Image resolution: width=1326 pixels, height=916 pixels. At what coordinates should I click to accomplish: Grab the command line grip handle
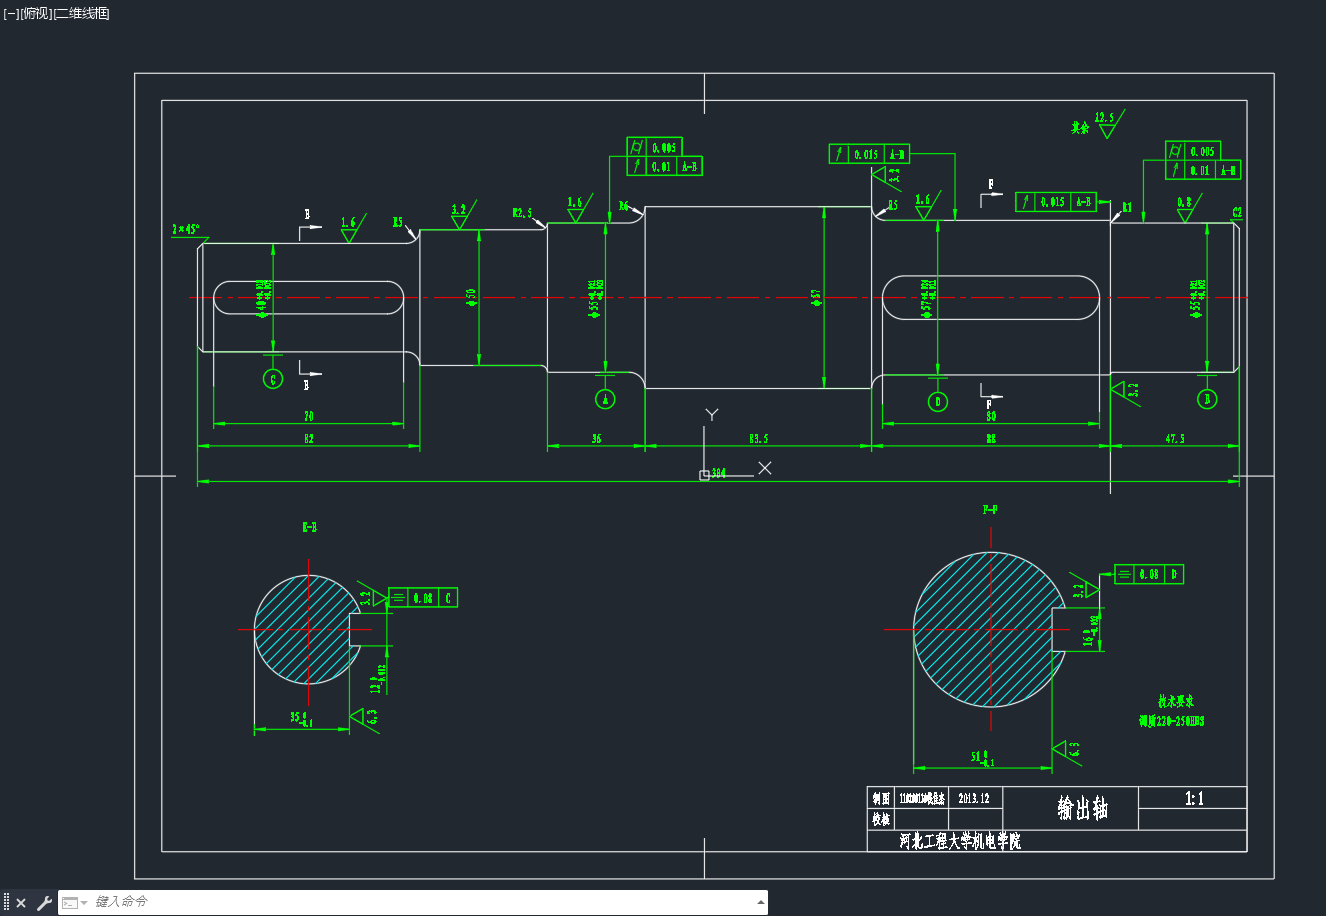pyautogui.click(x=6, y=903)
